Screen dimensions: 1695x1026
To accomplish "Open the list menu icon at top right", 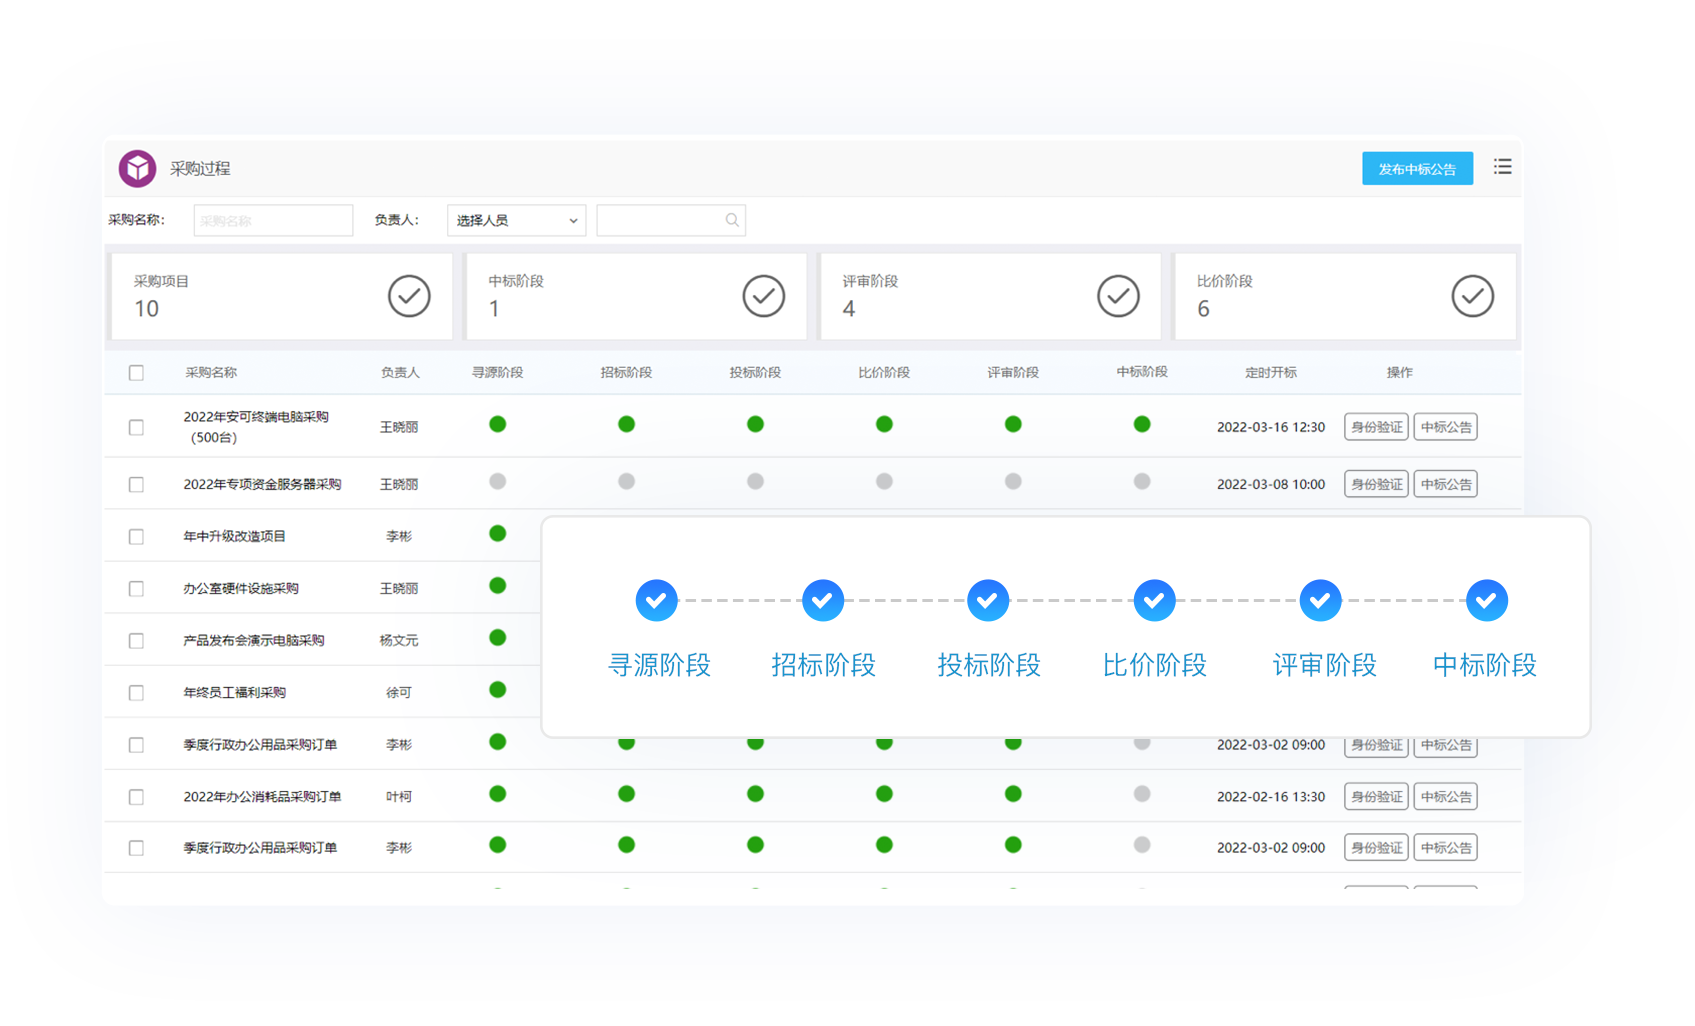I will (x=1502, y=167).
